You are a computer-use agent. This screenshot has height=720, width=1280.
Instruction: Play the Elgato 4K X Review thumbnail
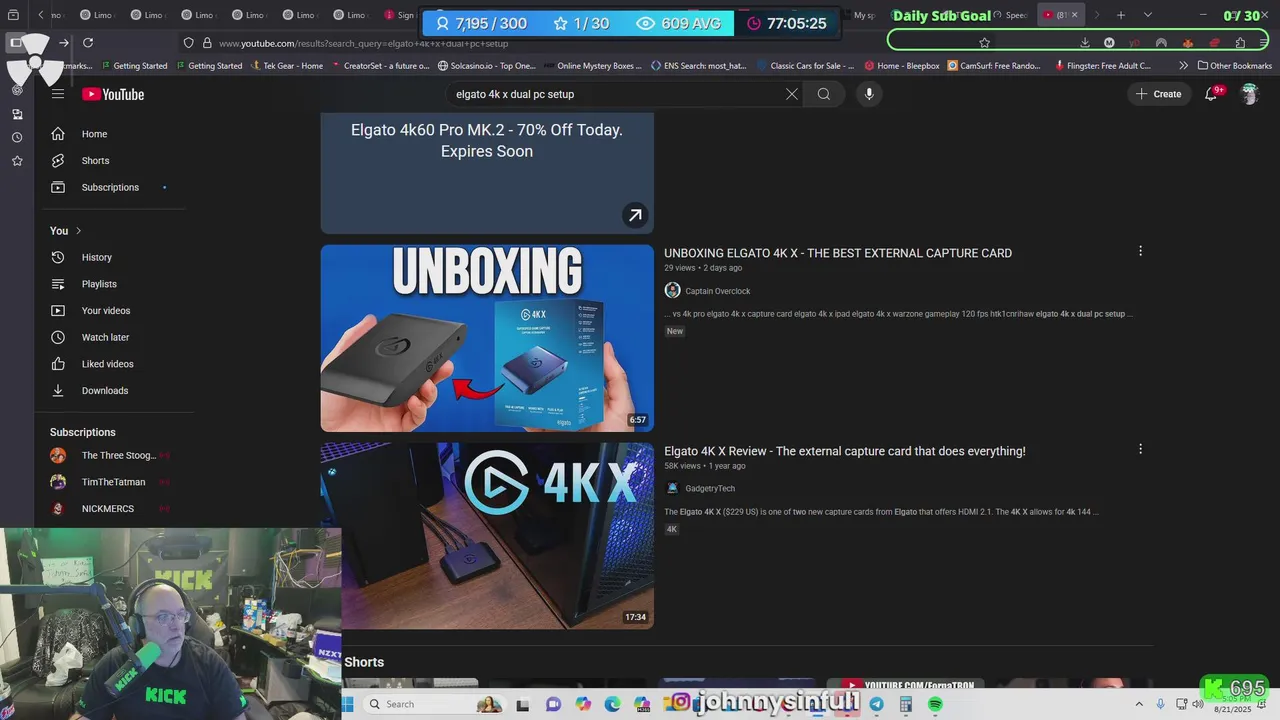(x=487, y=536)
